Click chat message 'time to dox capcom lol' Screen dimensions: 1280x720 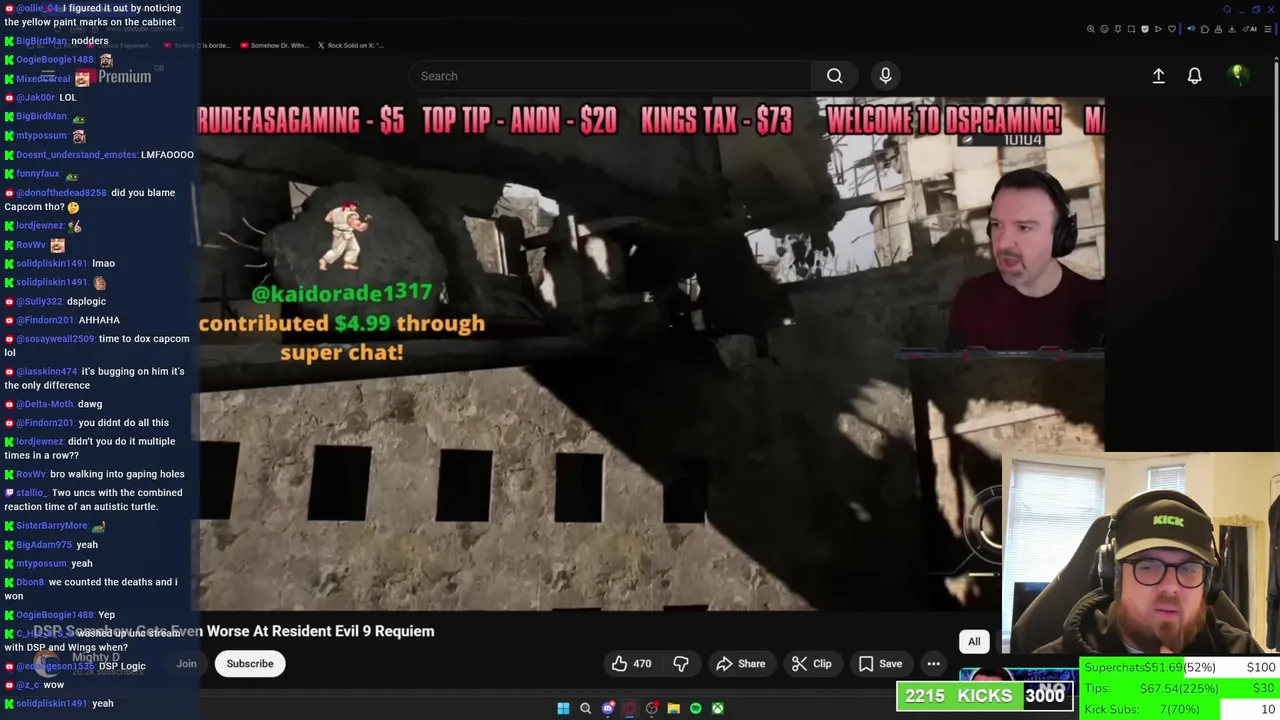tap(97, 345)
